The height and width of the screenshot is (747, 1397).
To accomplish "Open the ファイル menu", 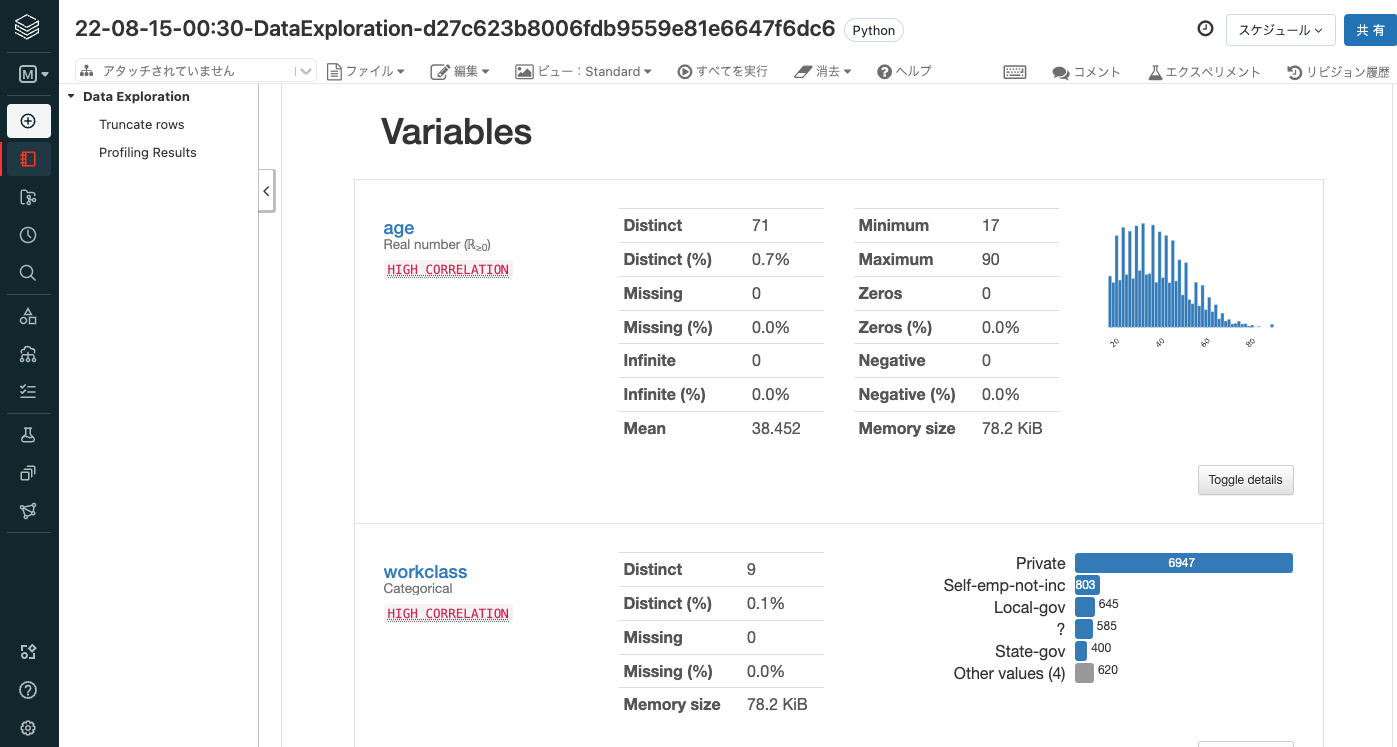I will [x=365, y=72].
